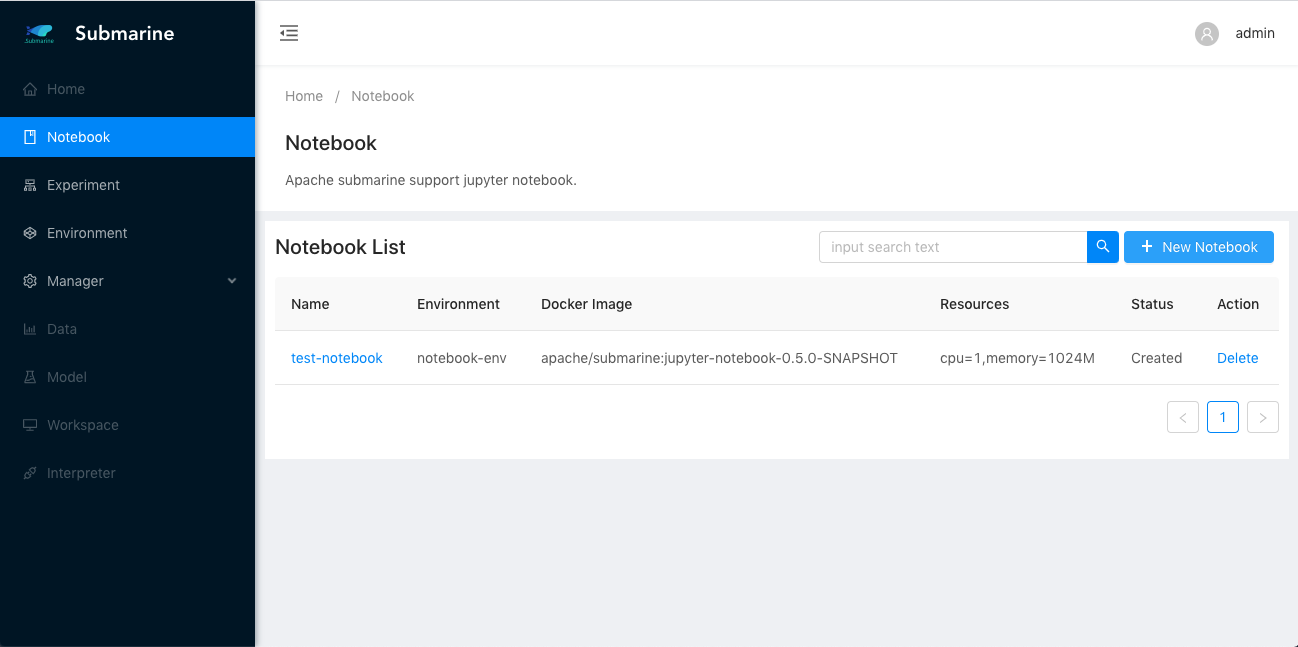Expand the Manager submenu arrow
The height and width of the screenshot is (647, 1298).
click(232, 281)
